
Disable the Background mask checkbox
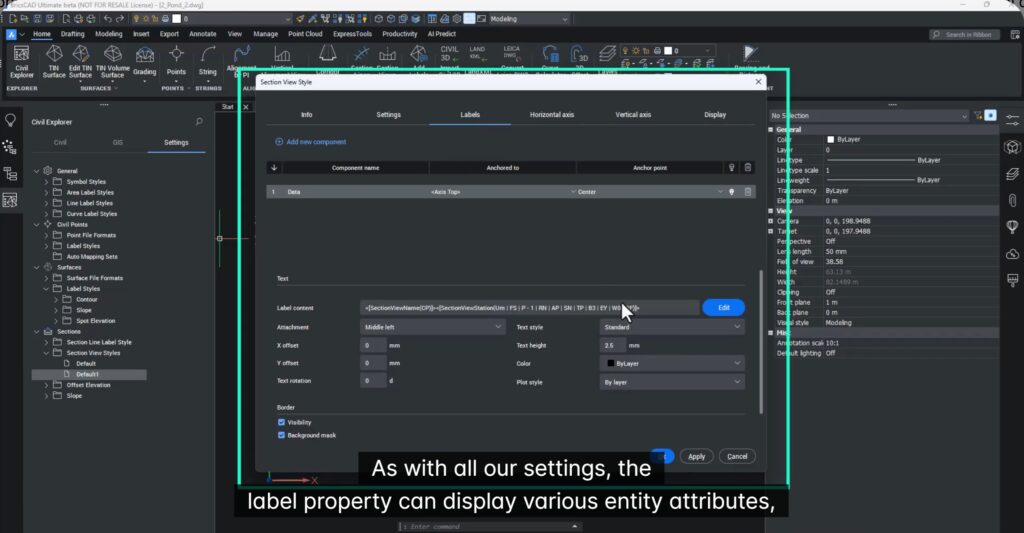click(x=281, y=436)
